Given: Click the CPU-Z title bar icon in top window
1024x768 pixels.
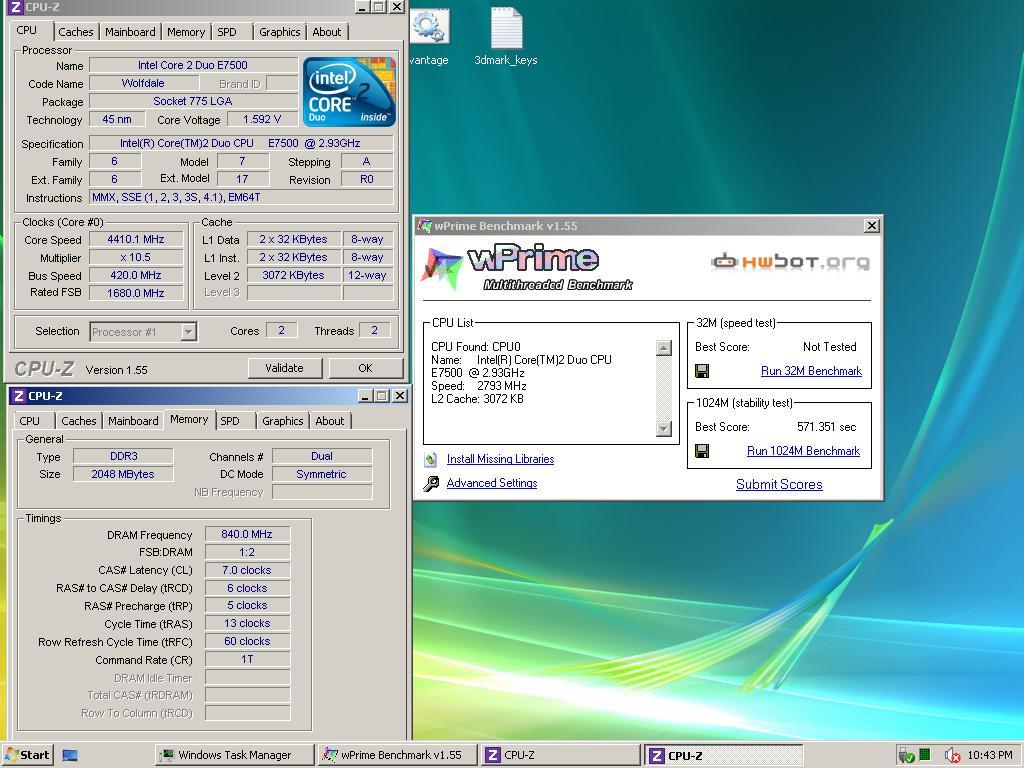Looking at the screenshot, I should point(16,7).
